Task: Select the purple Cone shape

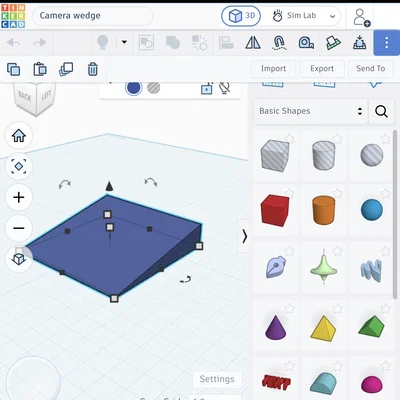Action: (275, 328)
